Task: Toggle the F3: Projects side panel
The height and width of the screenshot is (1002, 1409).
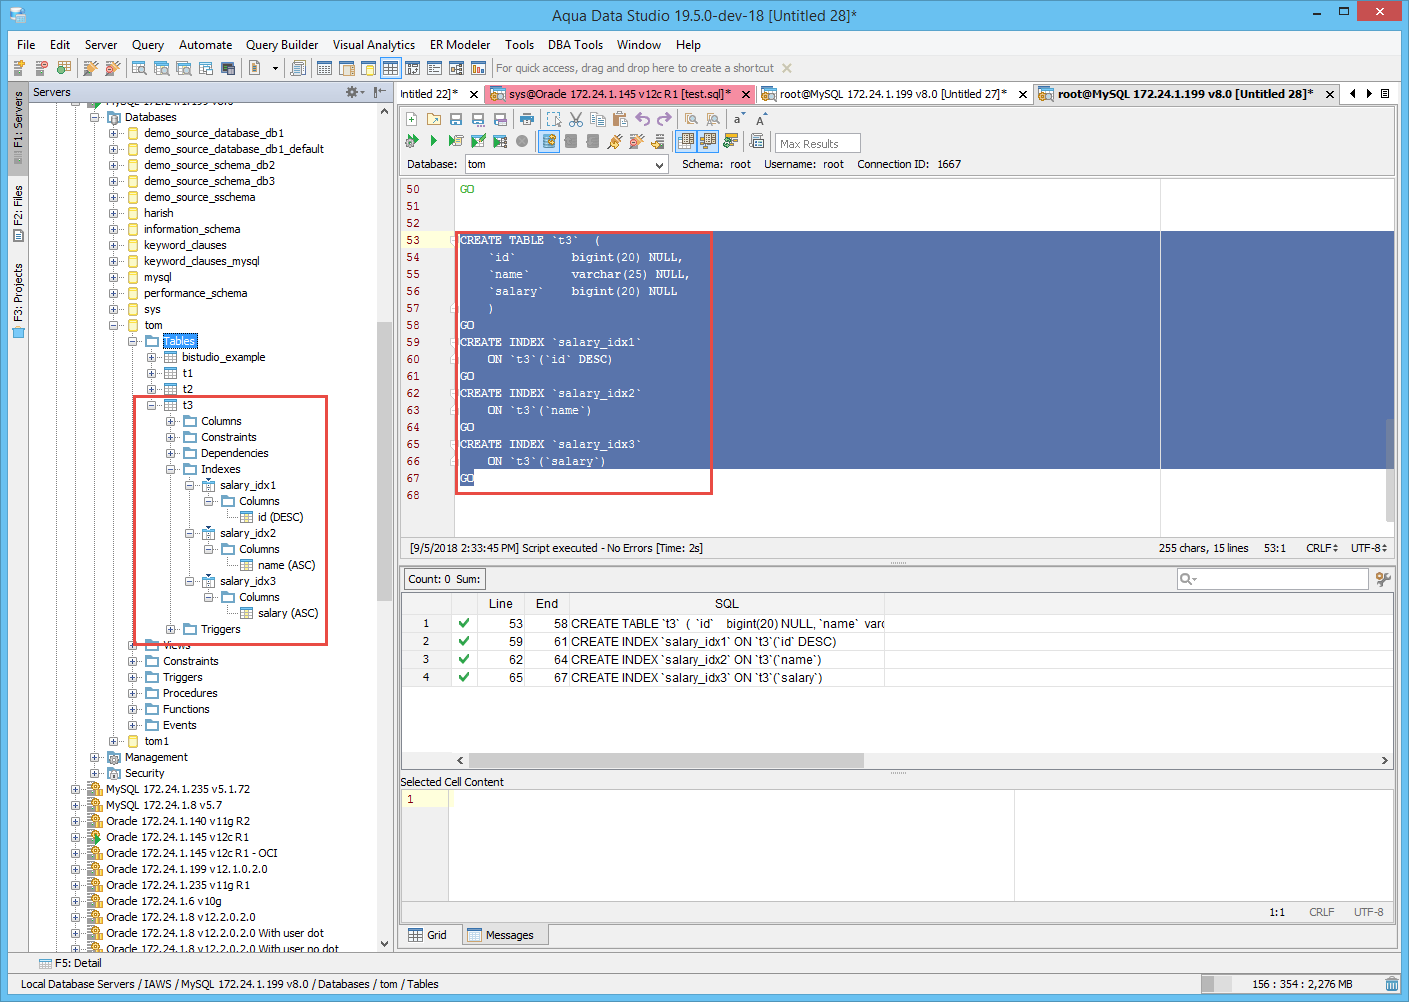Action: pyautogui.click(x=17, y=300)
